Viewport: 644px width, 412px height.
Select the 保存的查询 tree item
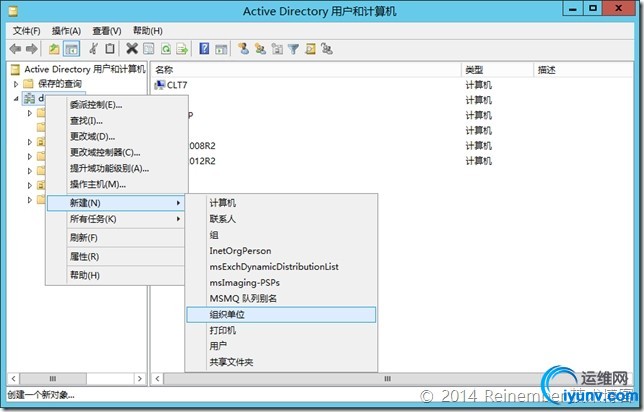(60, 84)
